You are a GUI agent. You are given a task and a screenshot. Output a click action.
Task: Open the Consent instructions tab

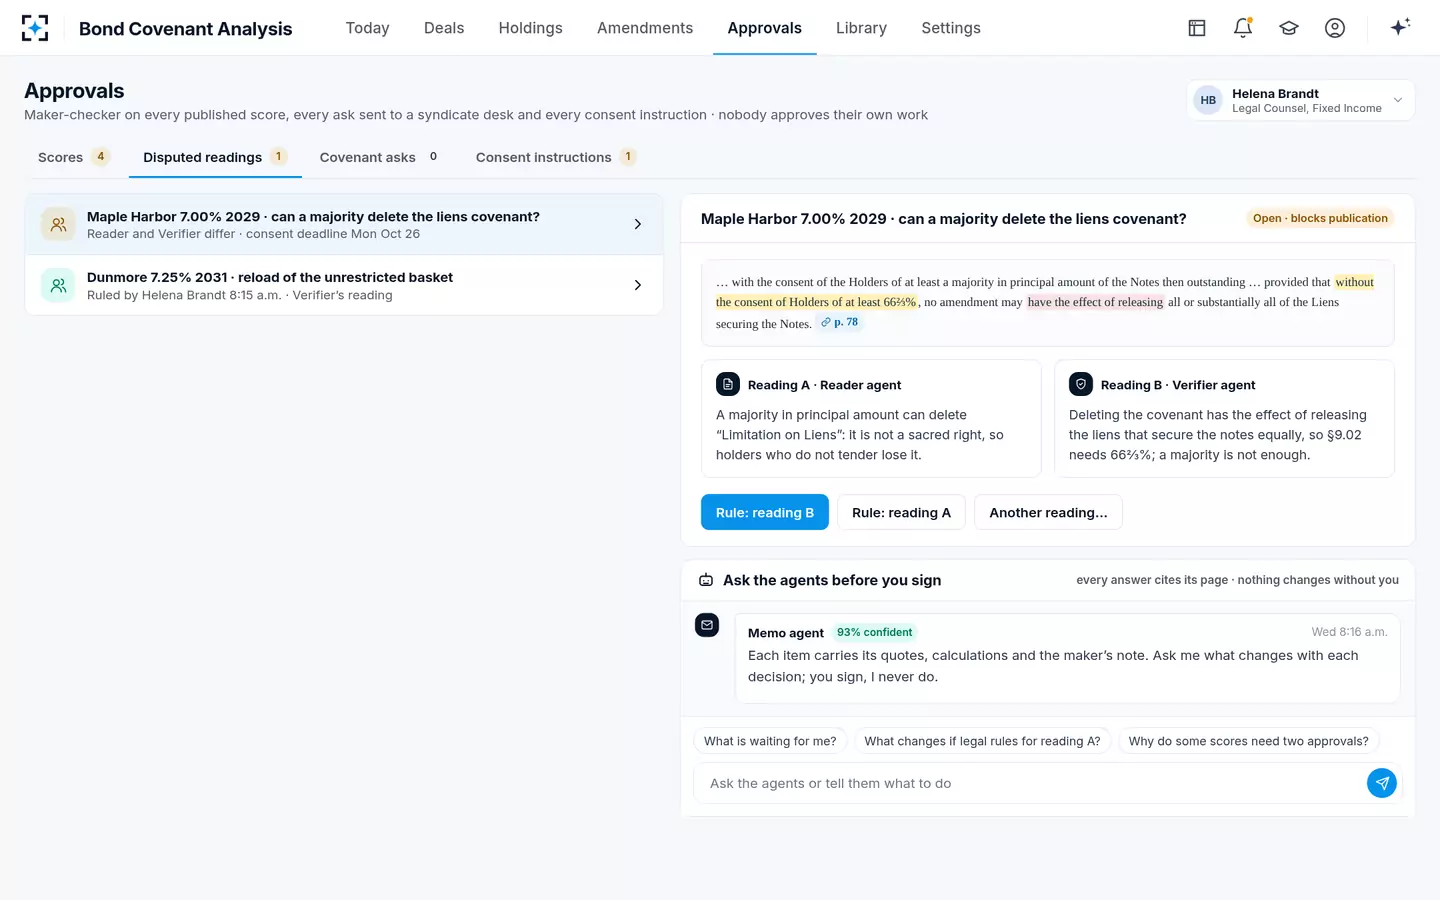point(556,157)
